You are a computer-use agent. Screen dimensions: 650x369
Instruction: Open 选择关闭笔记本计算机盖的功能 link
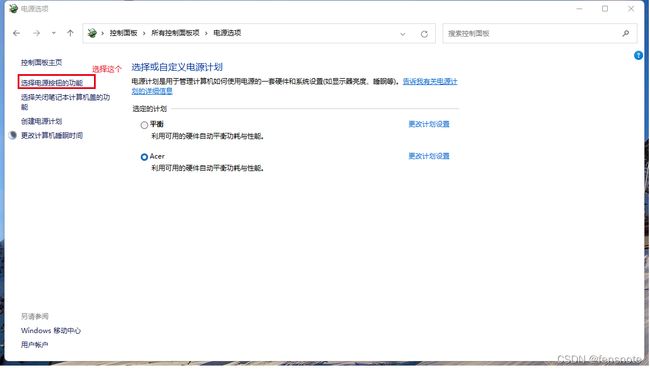pos(65,102)
